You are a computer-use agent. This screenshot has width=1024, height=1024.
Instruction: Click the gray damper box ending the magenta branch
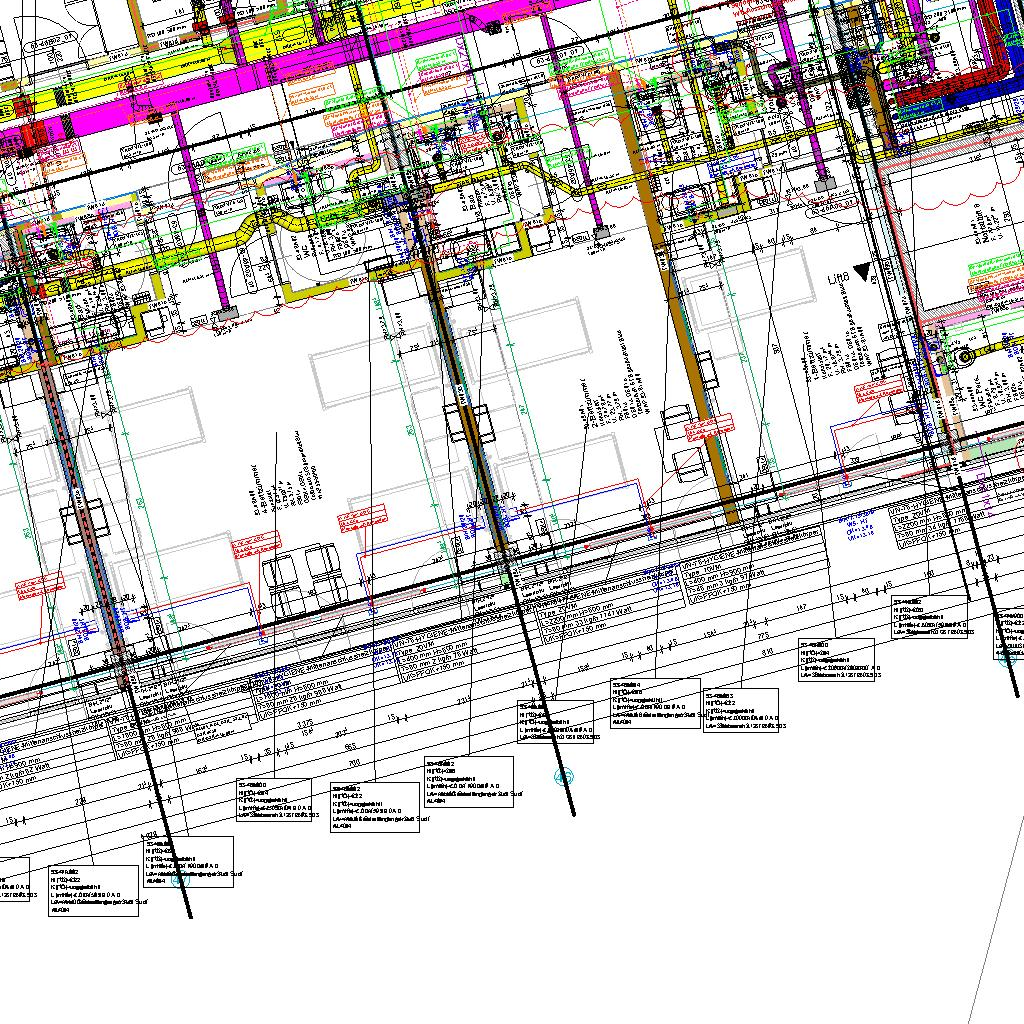(x=227, y=315)
